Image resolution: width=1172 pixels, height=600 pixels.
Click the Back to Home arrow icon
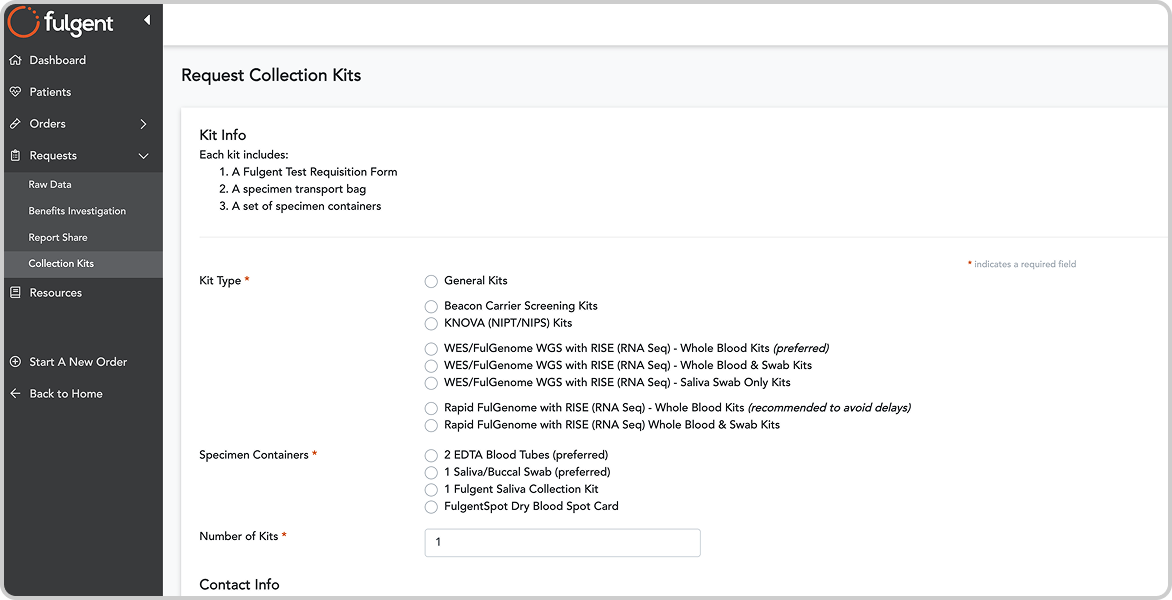tap(16, 393)
